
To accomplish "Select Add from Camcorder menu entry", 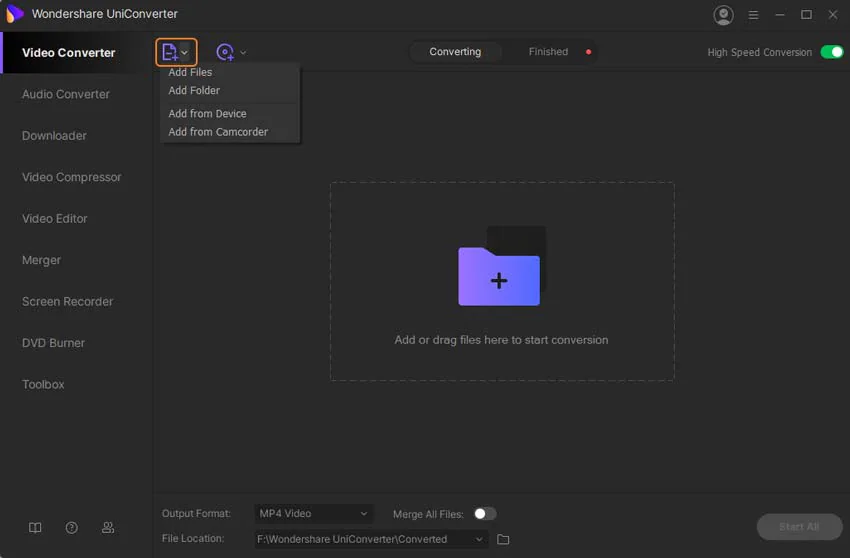I will click(218, 132).
